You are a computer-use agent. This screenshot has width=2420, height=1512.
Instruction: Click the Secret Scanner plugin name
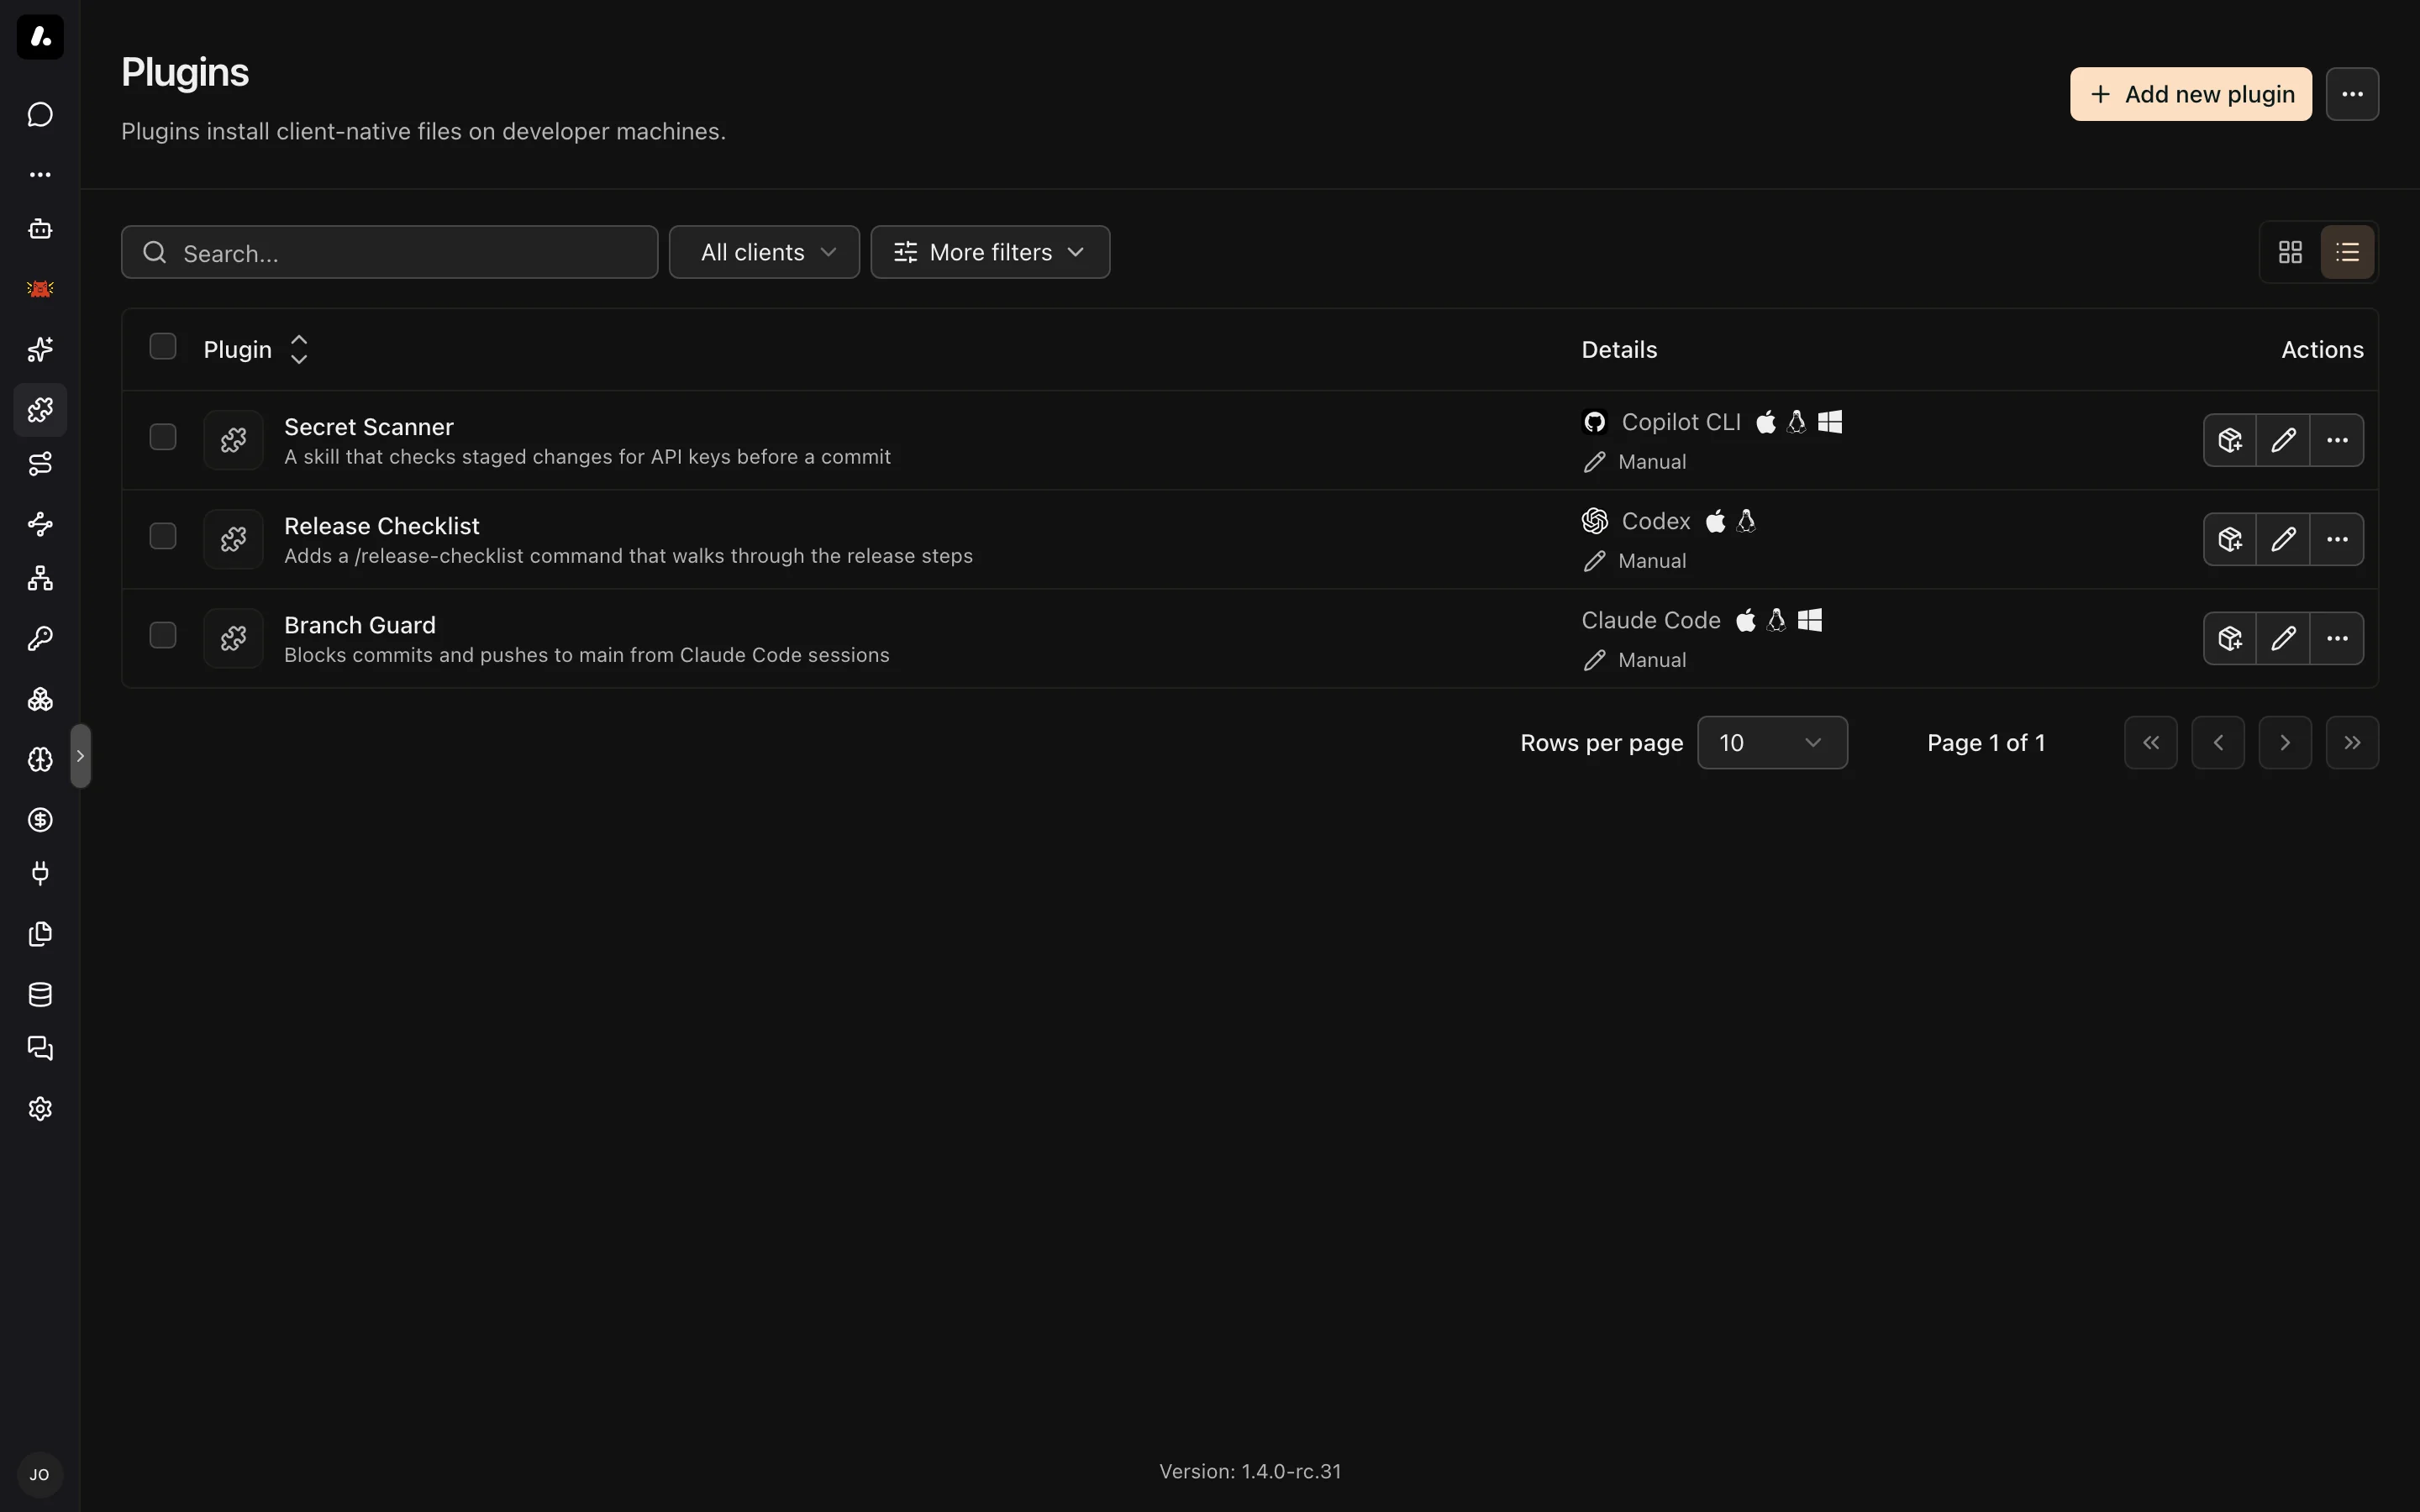(368, 427)
